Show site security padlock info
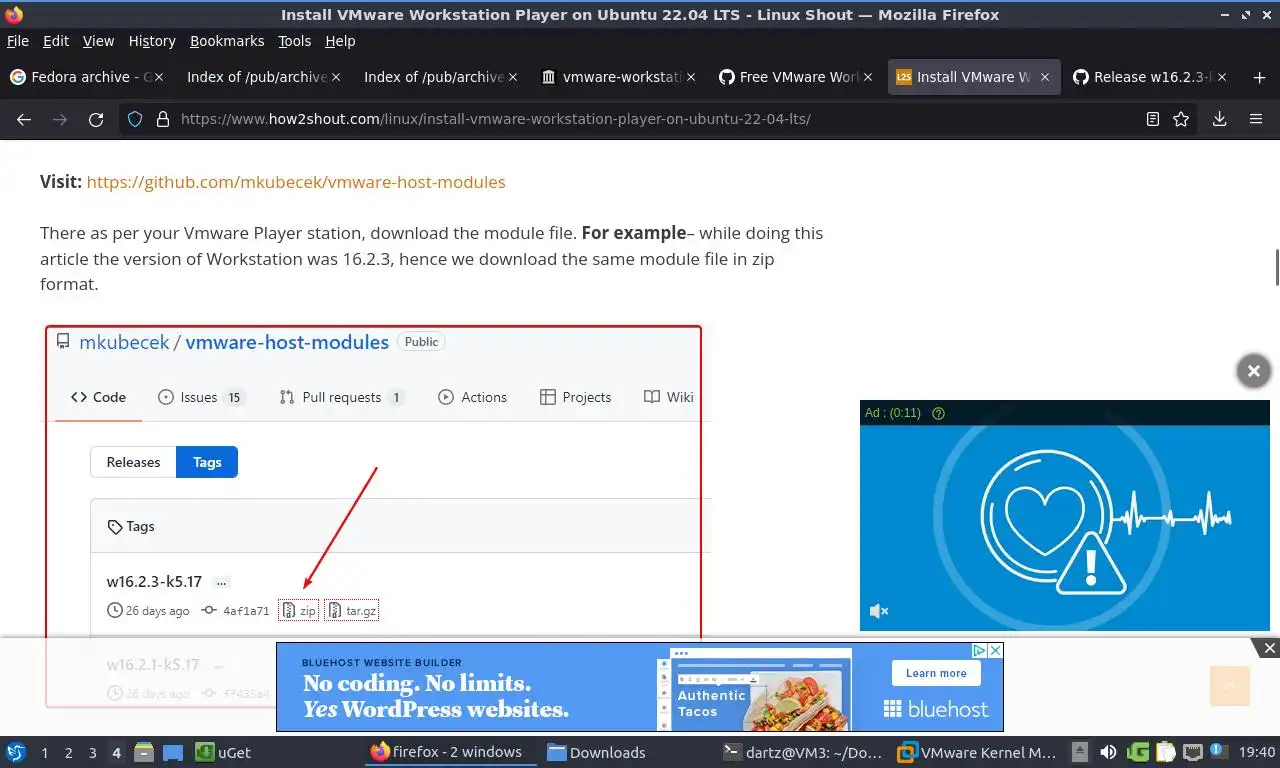Screen dimensions: 1280x768 (x=163, y=119)
